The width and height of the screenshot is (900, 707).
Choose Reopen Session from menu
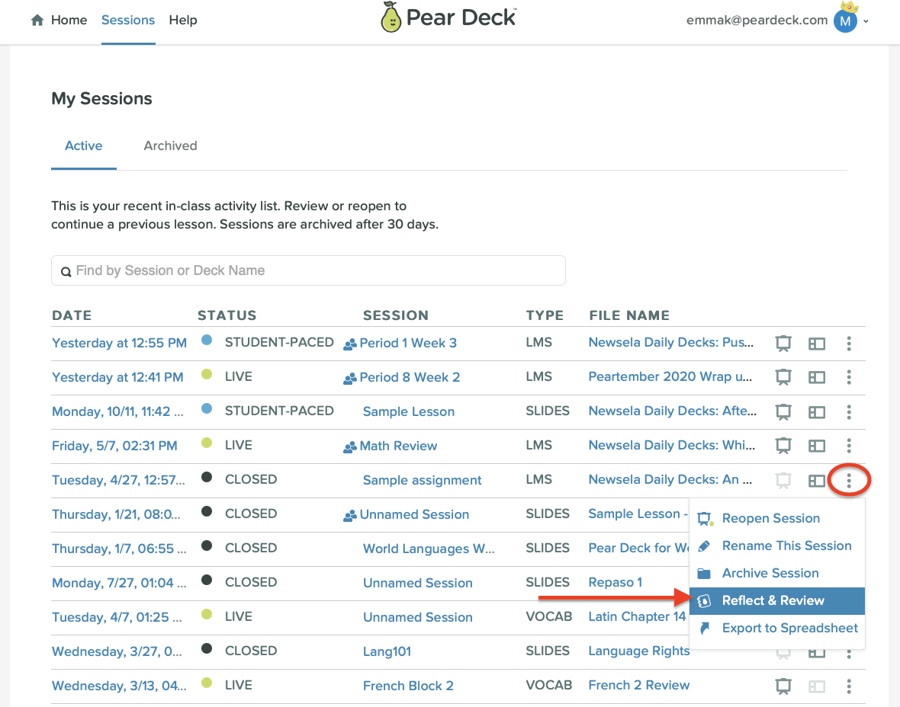click(770, 518)
